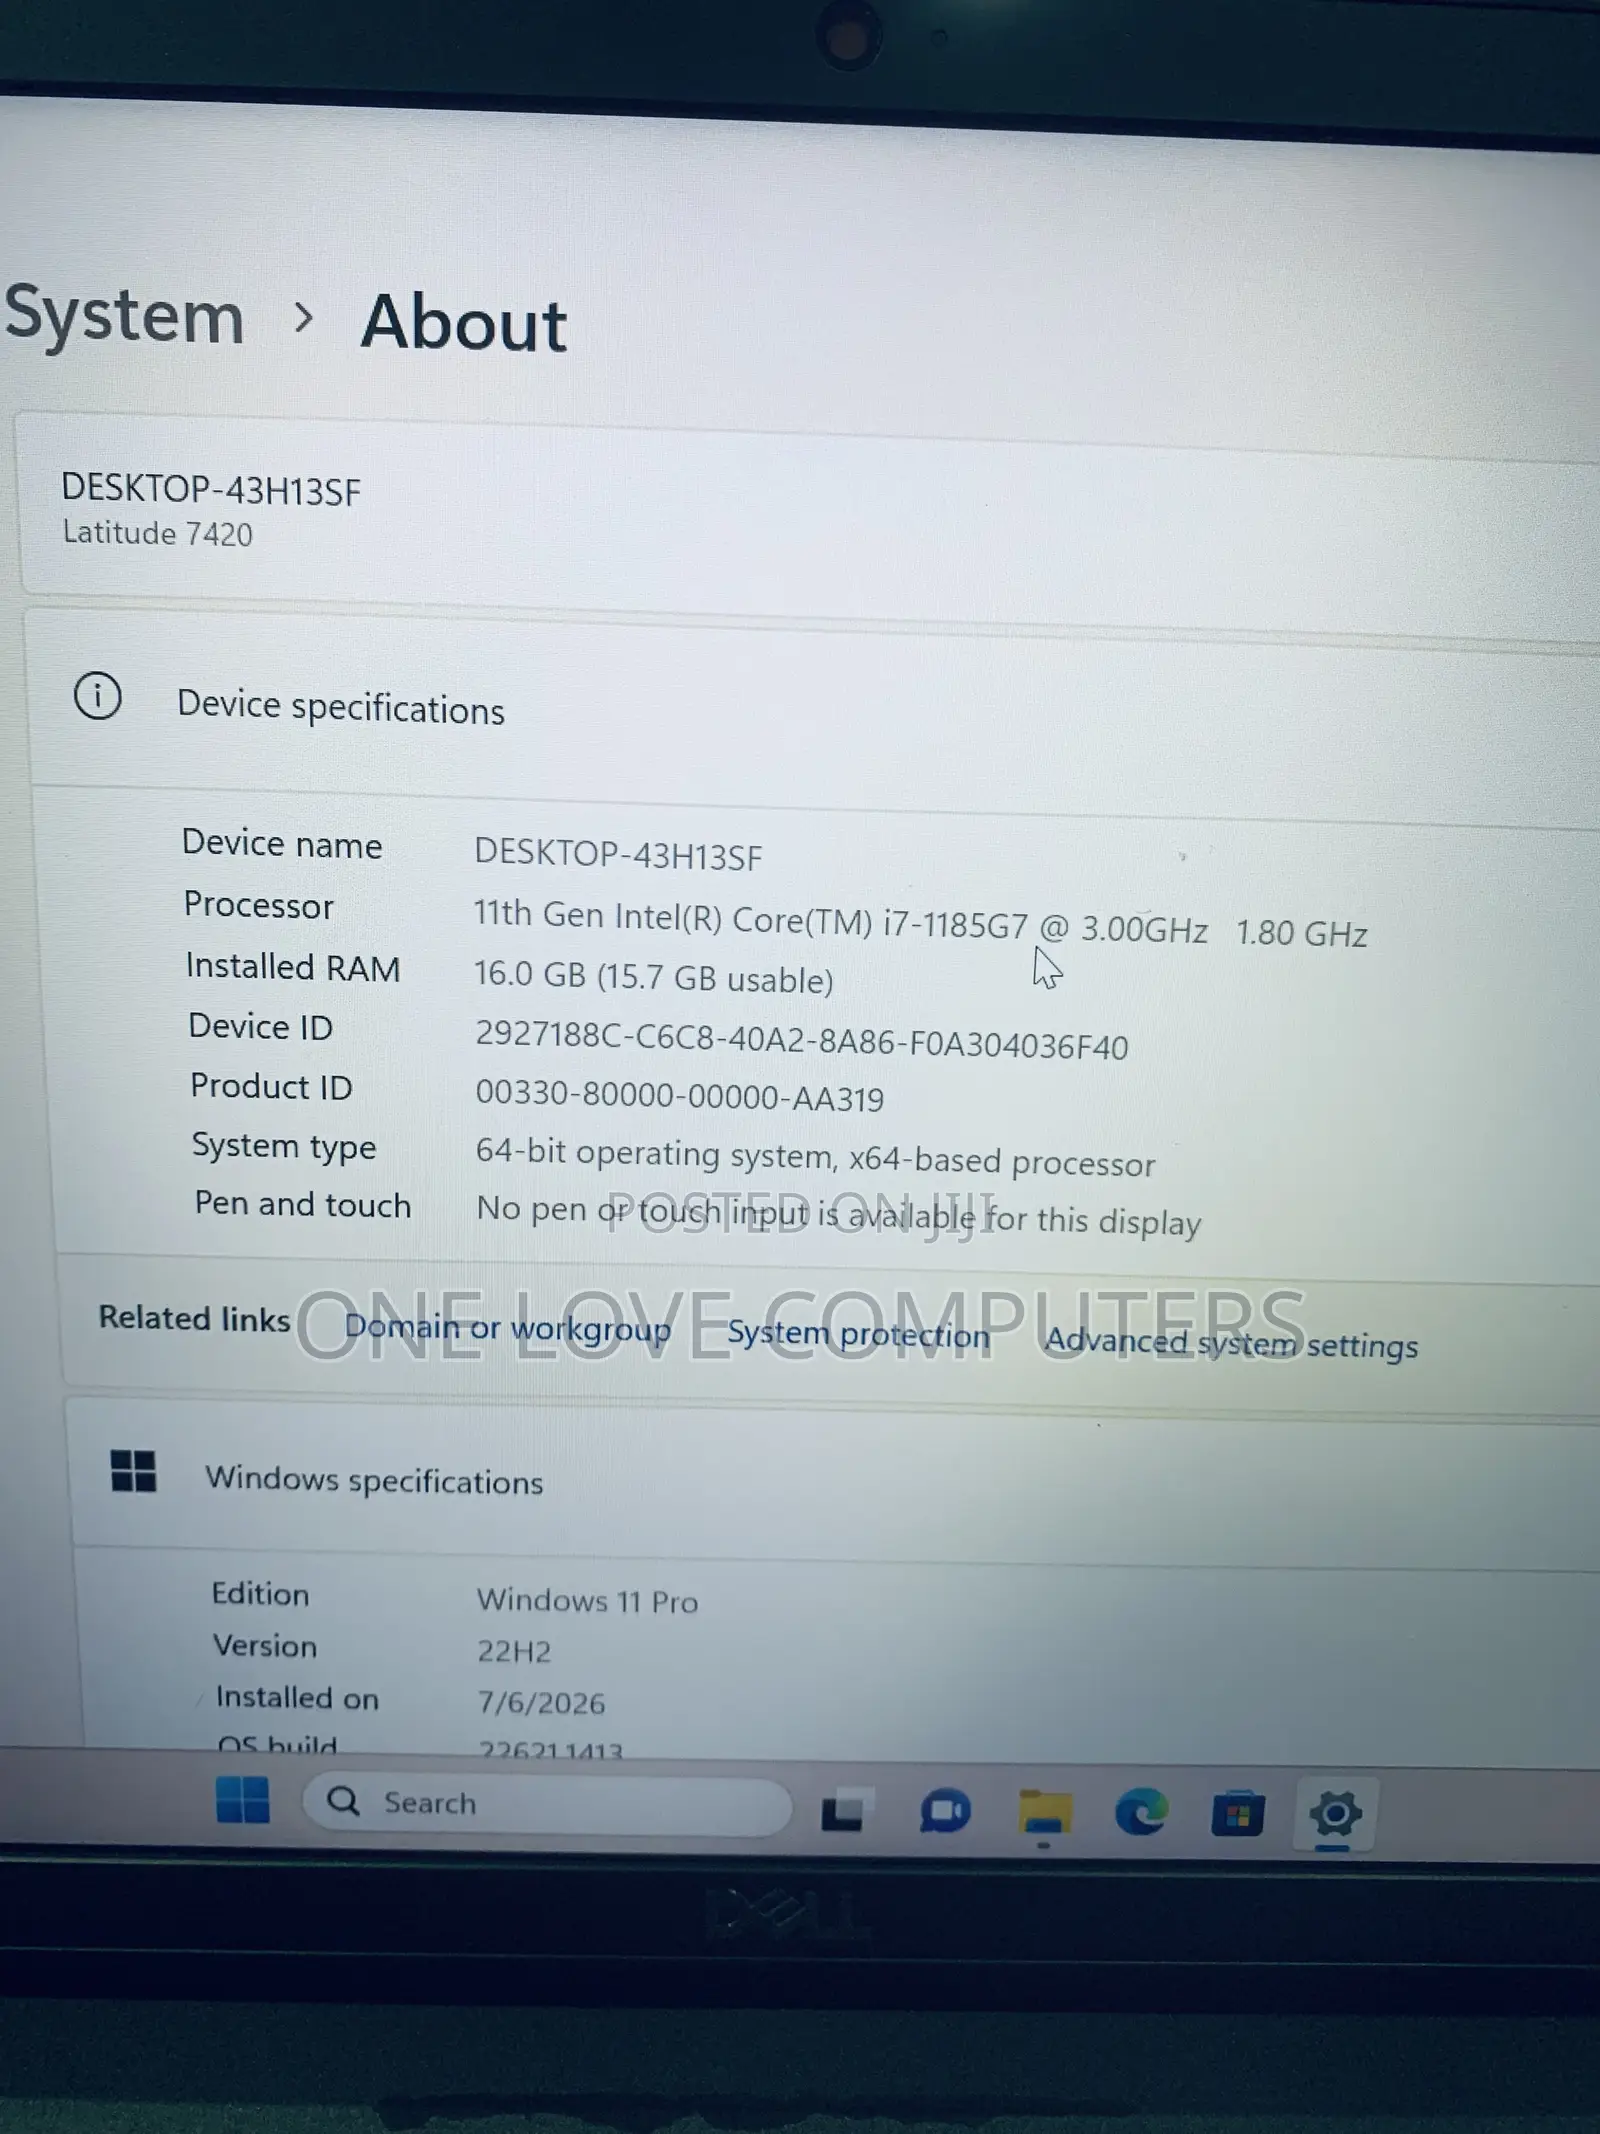The width and height of the screenshot is (1600, 2134).
Task: Launch the Chat app from the taskbar
Action: pos(945,1812)
